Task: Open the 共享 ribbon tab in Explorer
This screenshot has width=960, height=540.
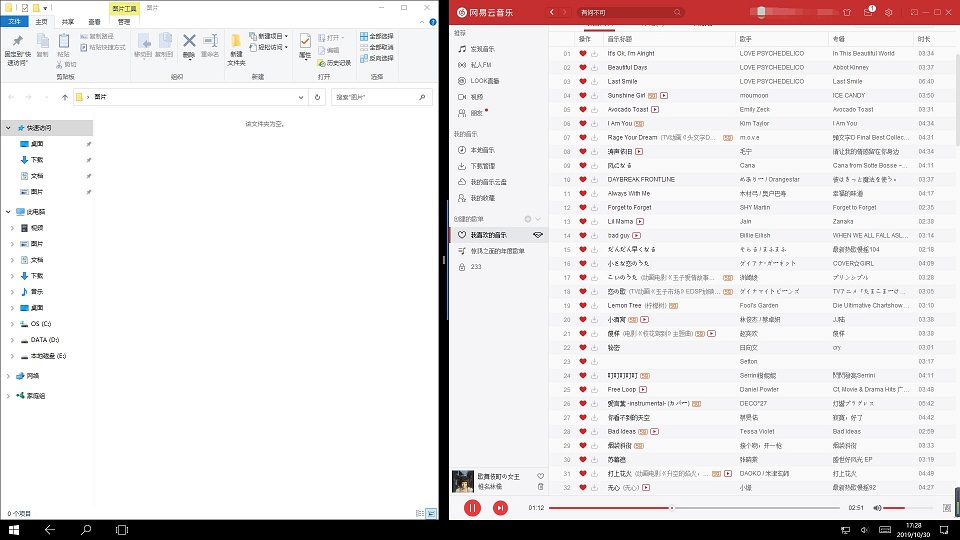Action: click(68, 21)
